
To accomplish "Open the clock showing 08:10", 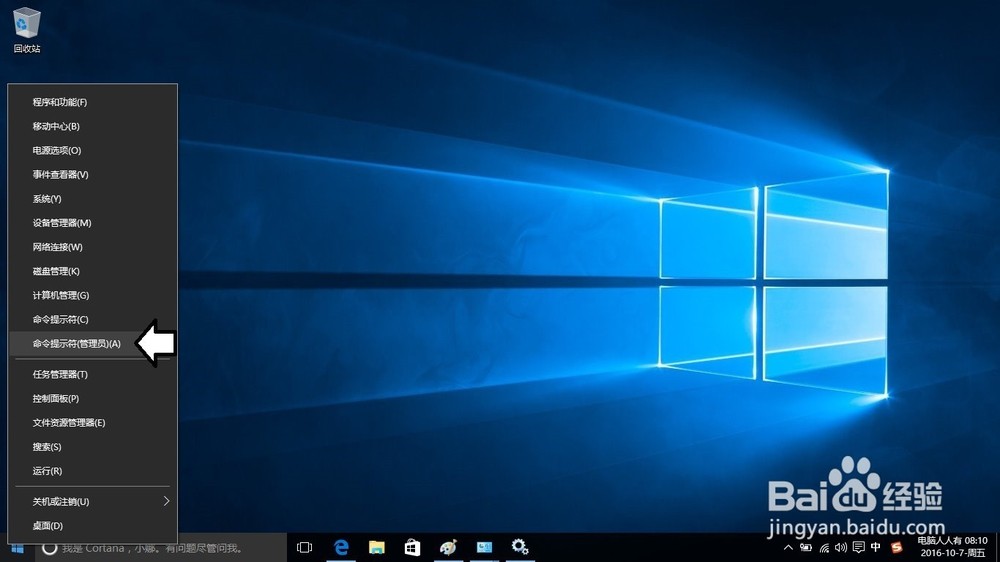I will [x=952, y=547].
